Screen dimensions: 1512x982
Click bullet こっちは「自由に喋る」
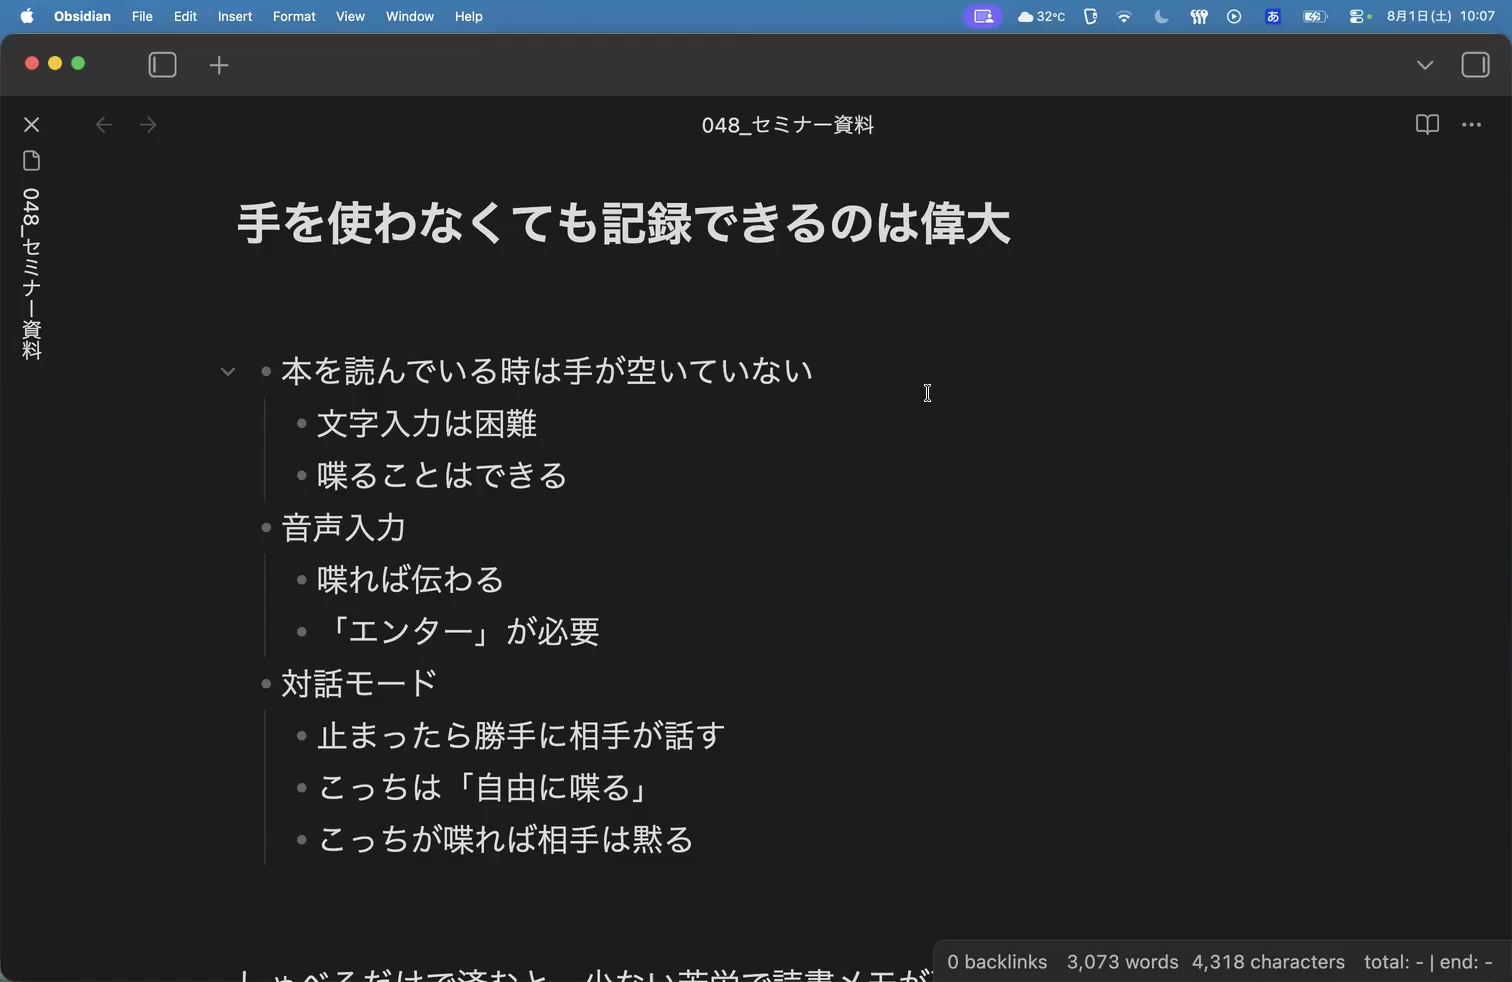485,787
